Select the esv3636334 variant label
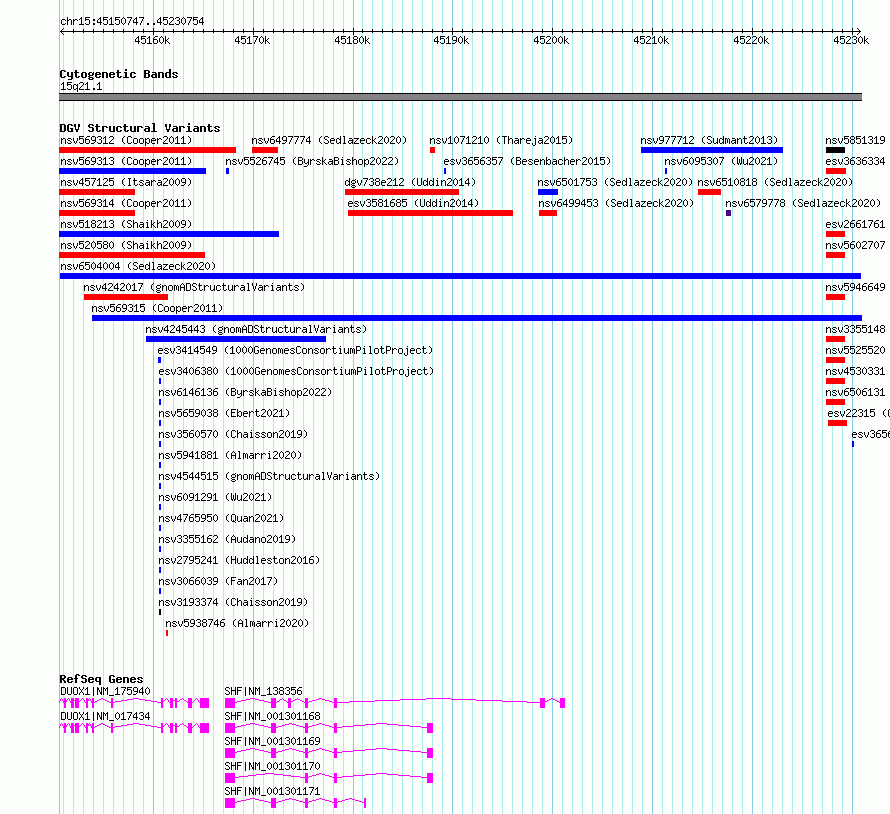This screenshot has height=814, width=890. [855, 161]
